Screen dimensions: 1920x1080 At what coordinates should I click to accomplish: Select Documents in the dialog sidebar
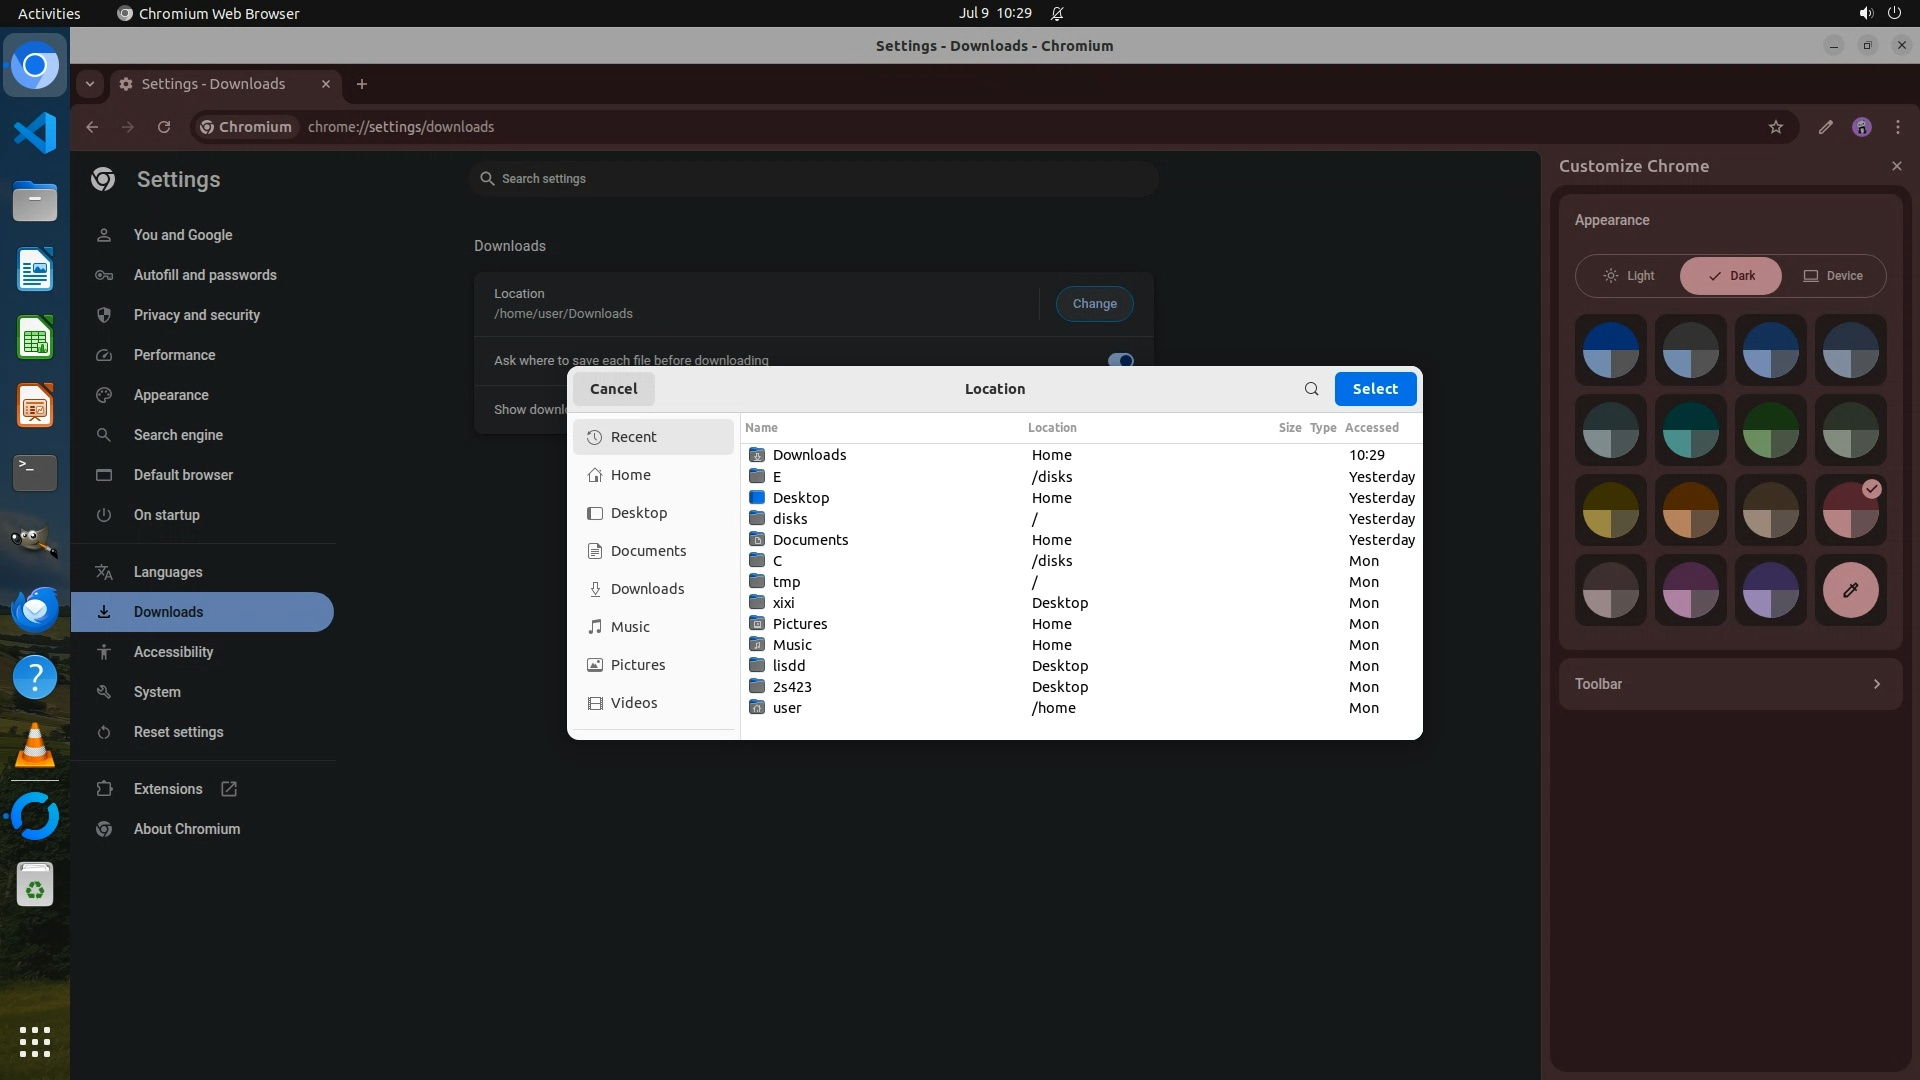click(648, 551)
